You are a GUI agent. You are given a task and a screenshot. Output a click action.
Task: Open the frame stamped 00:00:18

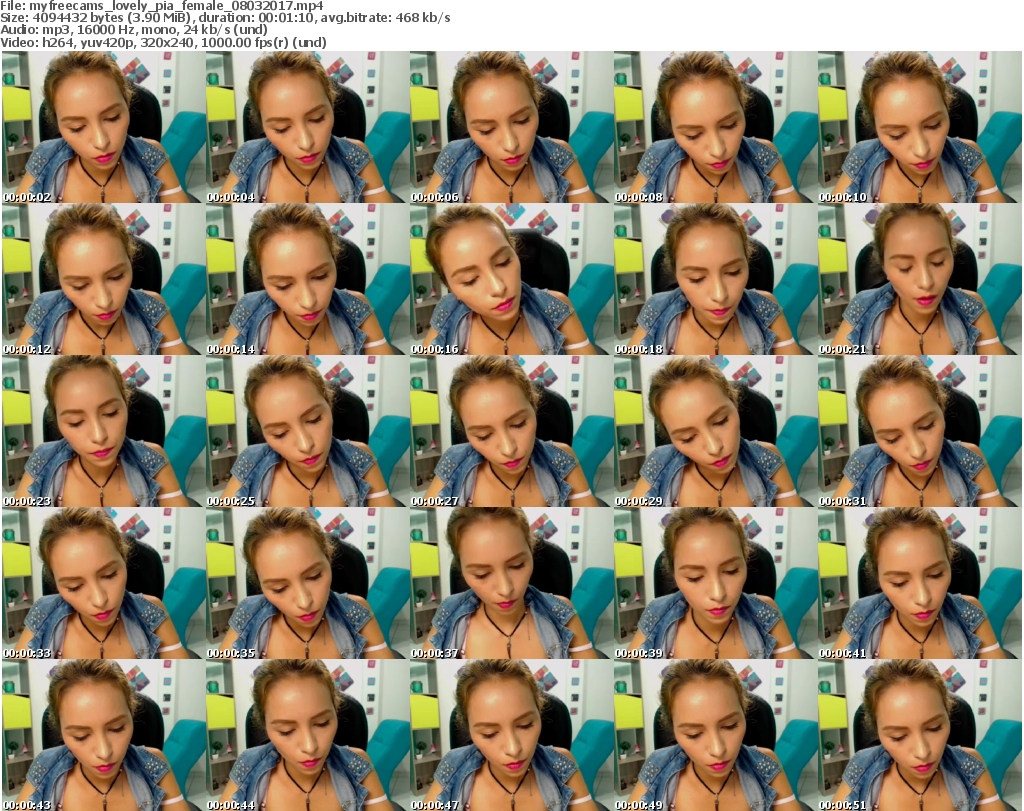pyautogui.click(x=715, y=279)
